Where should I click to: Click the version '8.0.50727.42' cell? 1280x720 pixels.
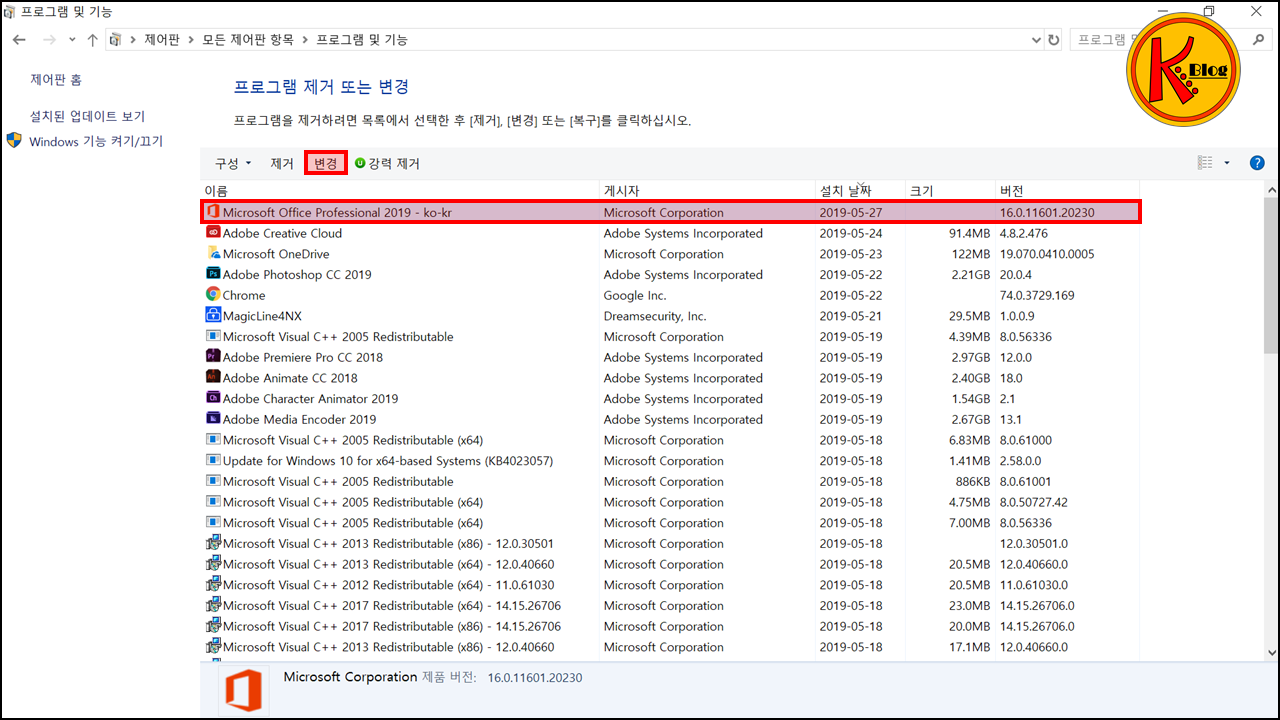[x=1033, y=502]
